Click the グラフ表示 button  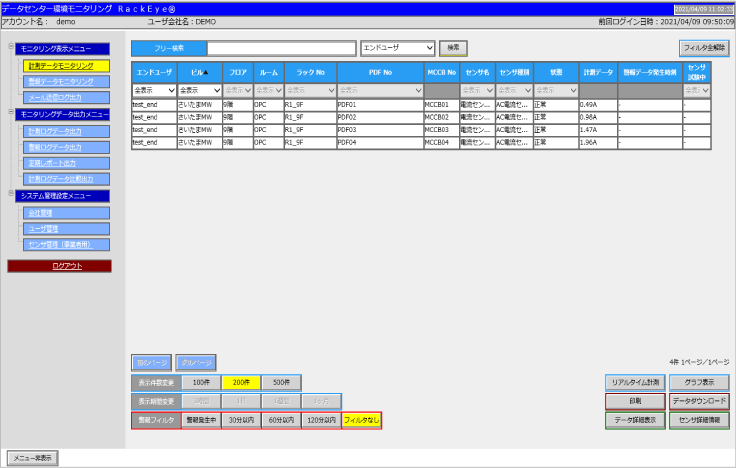click(x=699, y=383)
